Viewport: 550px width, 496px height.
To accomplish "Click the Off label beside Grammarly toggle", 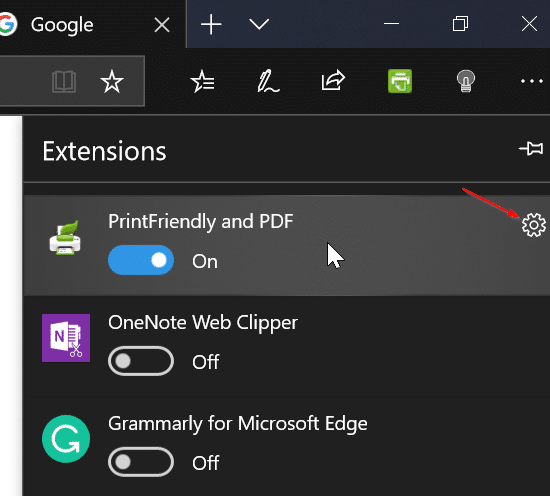I will tap(206, 463).
